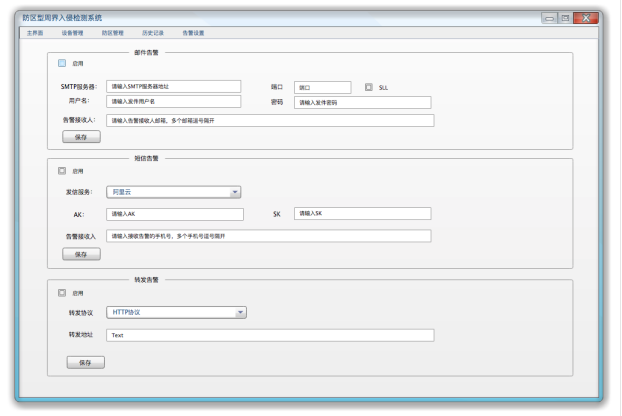Open the 防区管理 menu

[x=113, y=33]
